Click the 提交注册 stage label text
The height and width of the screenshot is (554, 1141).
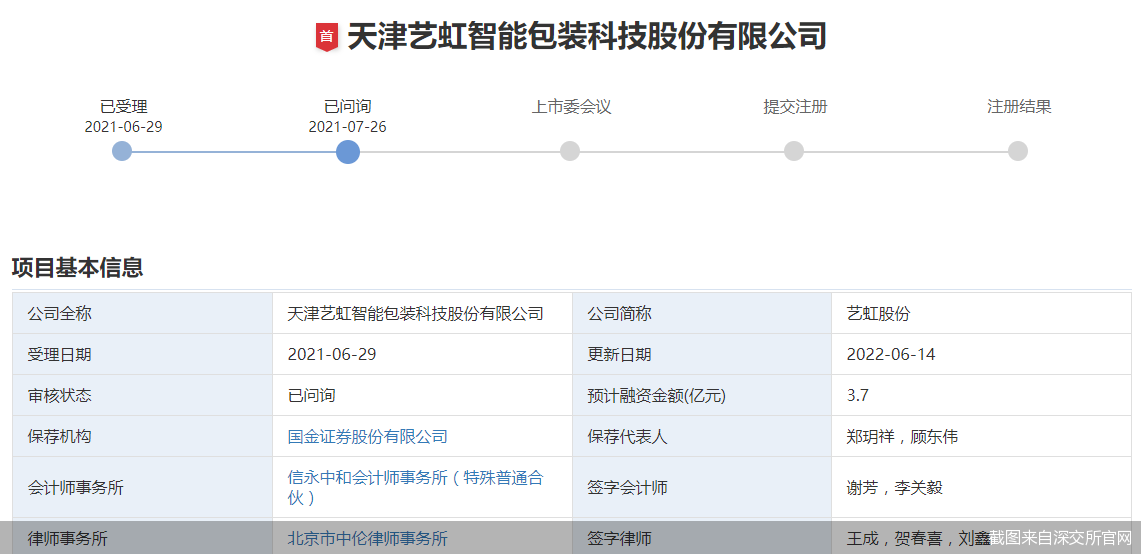[795, 106]
